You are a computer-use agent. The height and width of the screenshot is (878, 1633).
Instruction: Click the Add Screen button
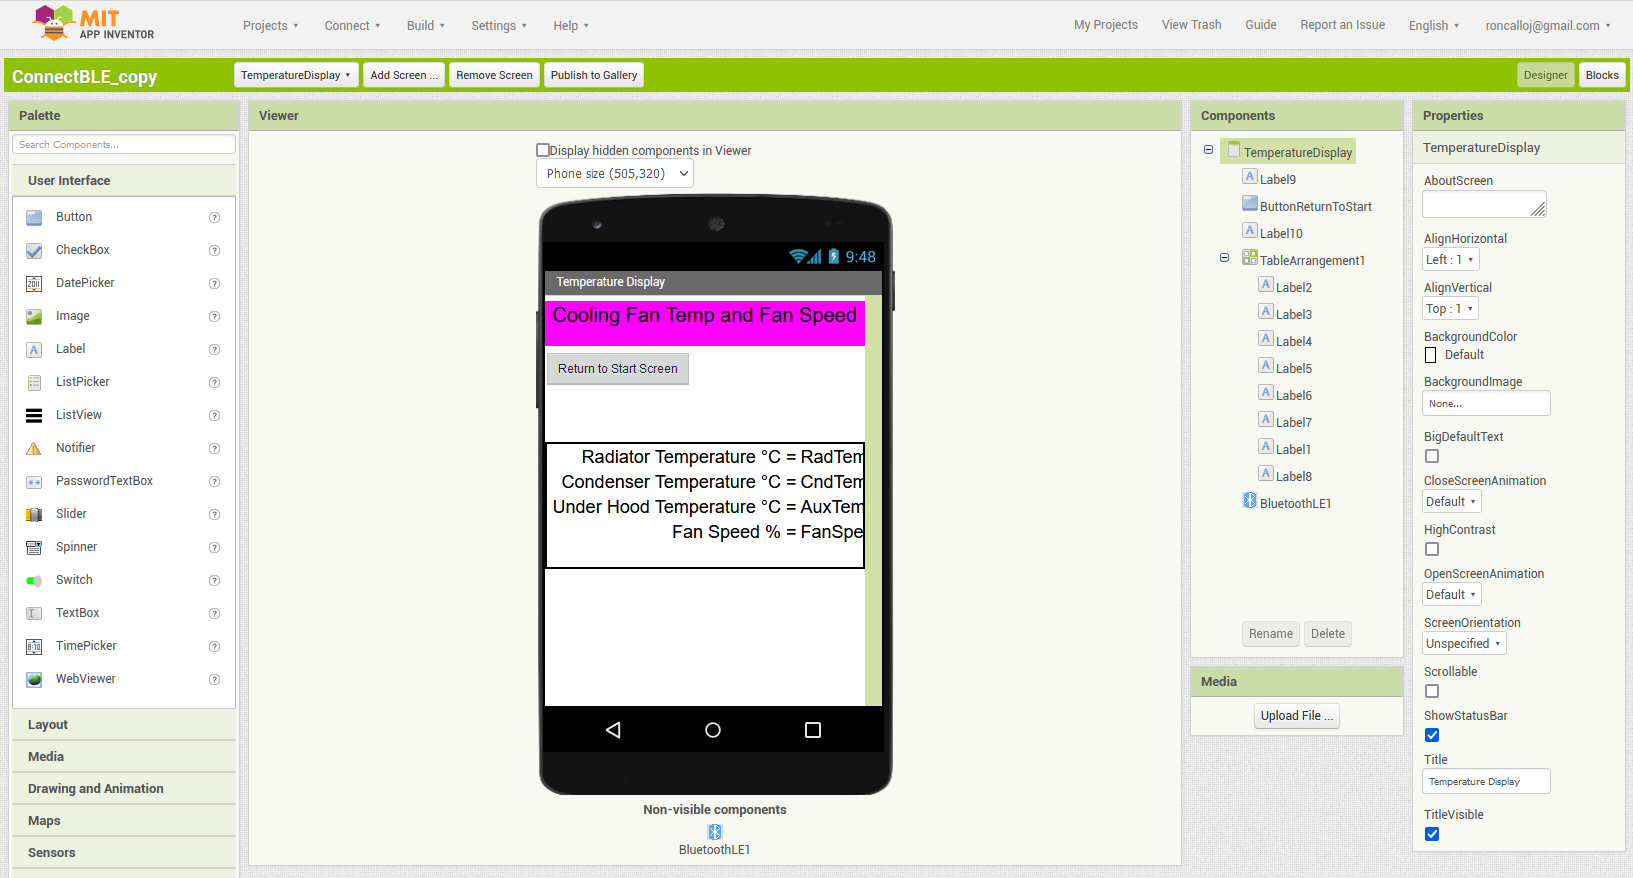pyautogui.click(x=404, y=75)
